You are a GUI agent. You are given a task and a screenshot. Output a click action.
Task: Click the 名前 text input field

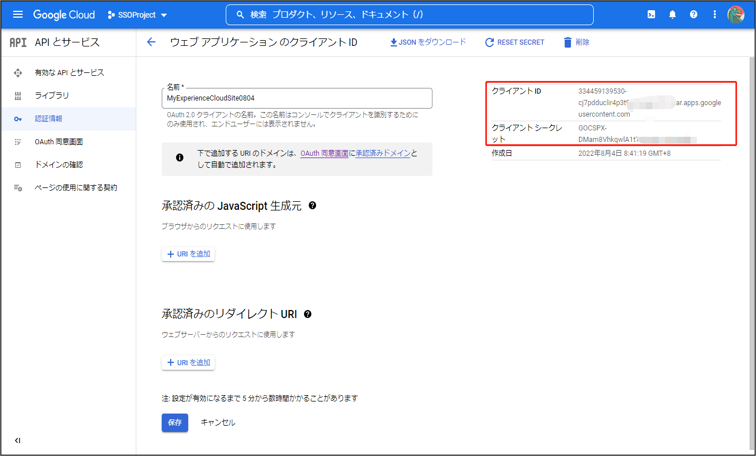tap(297, 99)
